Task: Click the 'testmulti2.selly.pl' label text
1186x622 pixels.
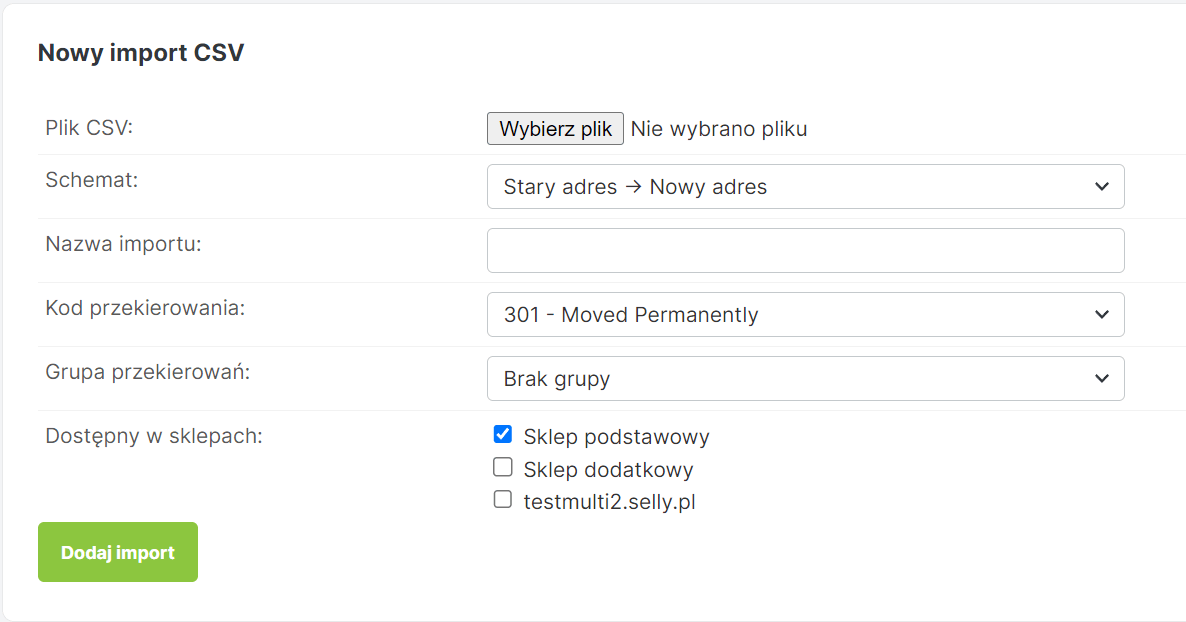Action: [609, 502]
